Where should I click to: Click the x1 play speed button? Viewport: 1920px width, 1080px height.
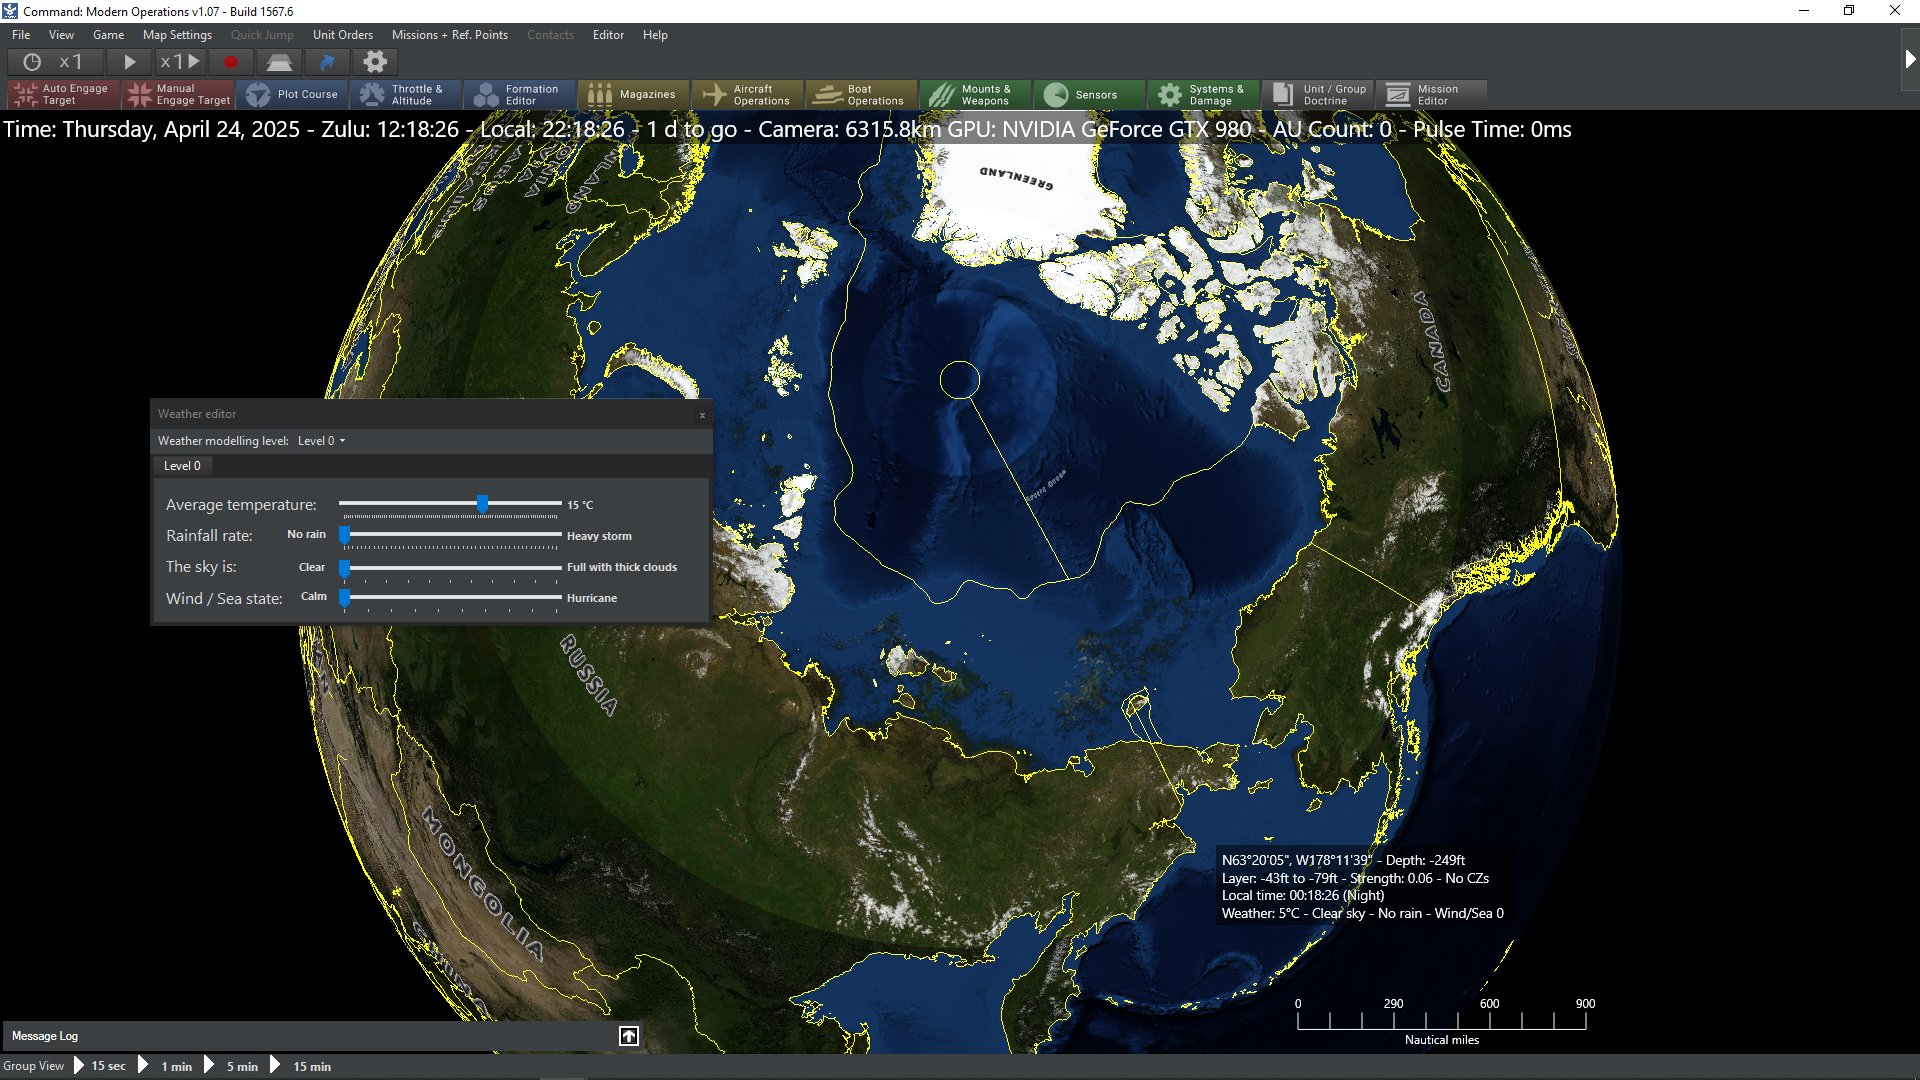pyautogui.click(x=180, y=62)
